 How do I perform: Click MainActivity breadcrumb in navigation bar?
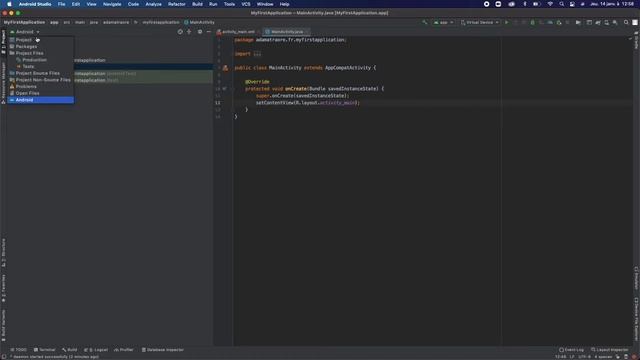(199, 22)
